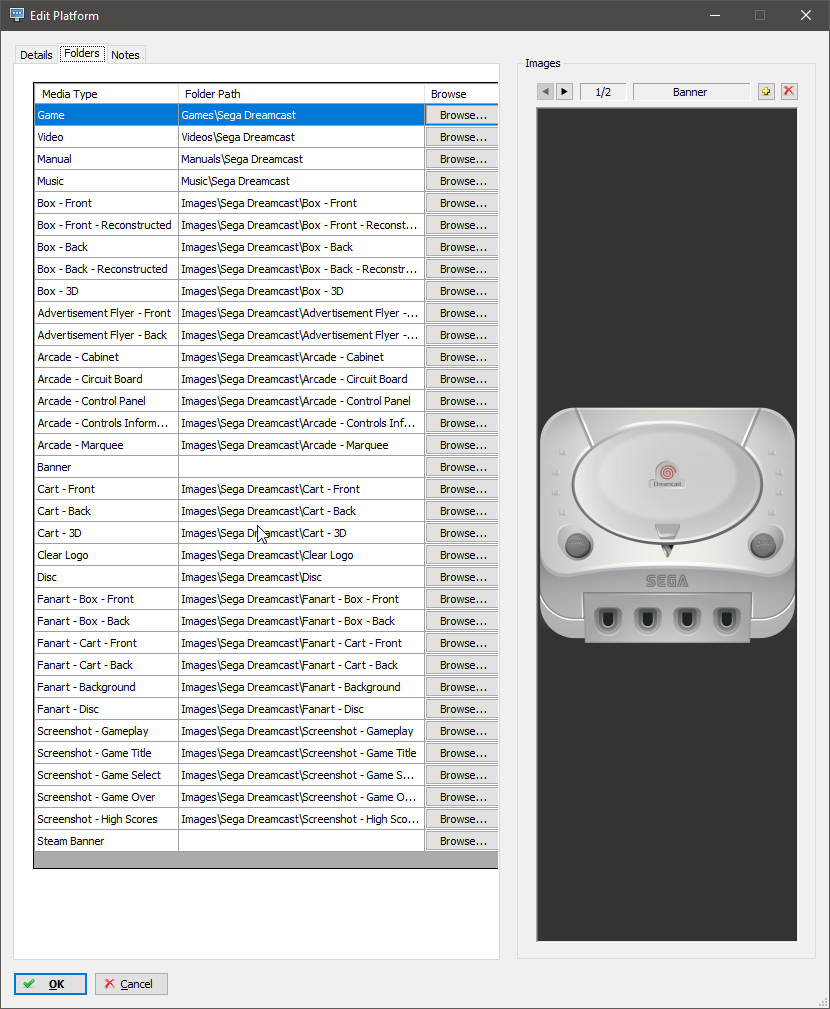Image resolution: width=830 pixels, height=1009 pixels.
Task: Select the 'Screenshot - Game Title' media type
Action: click(106, 753)
